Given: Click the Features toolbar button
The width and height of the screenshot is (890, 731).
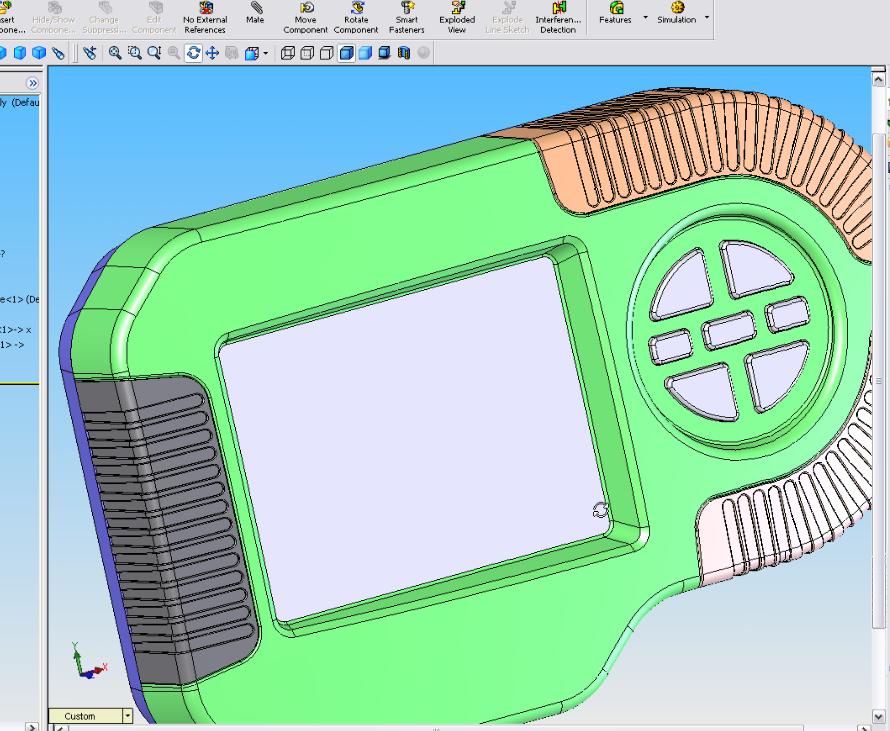Looking at the screenshot, I should [616, 13].
